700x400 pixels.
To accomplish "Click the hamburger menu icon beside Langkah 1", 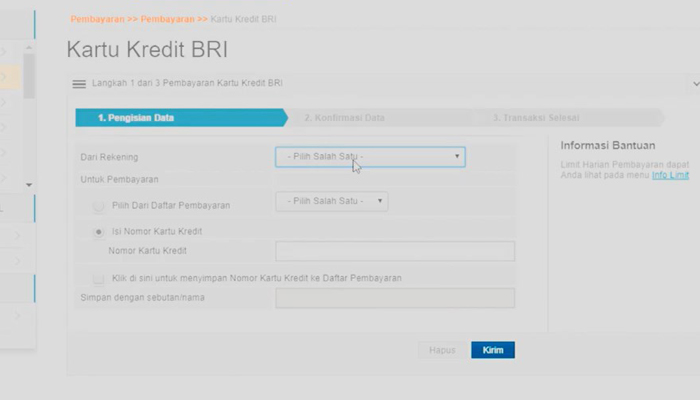I will (x=79, y=84).
